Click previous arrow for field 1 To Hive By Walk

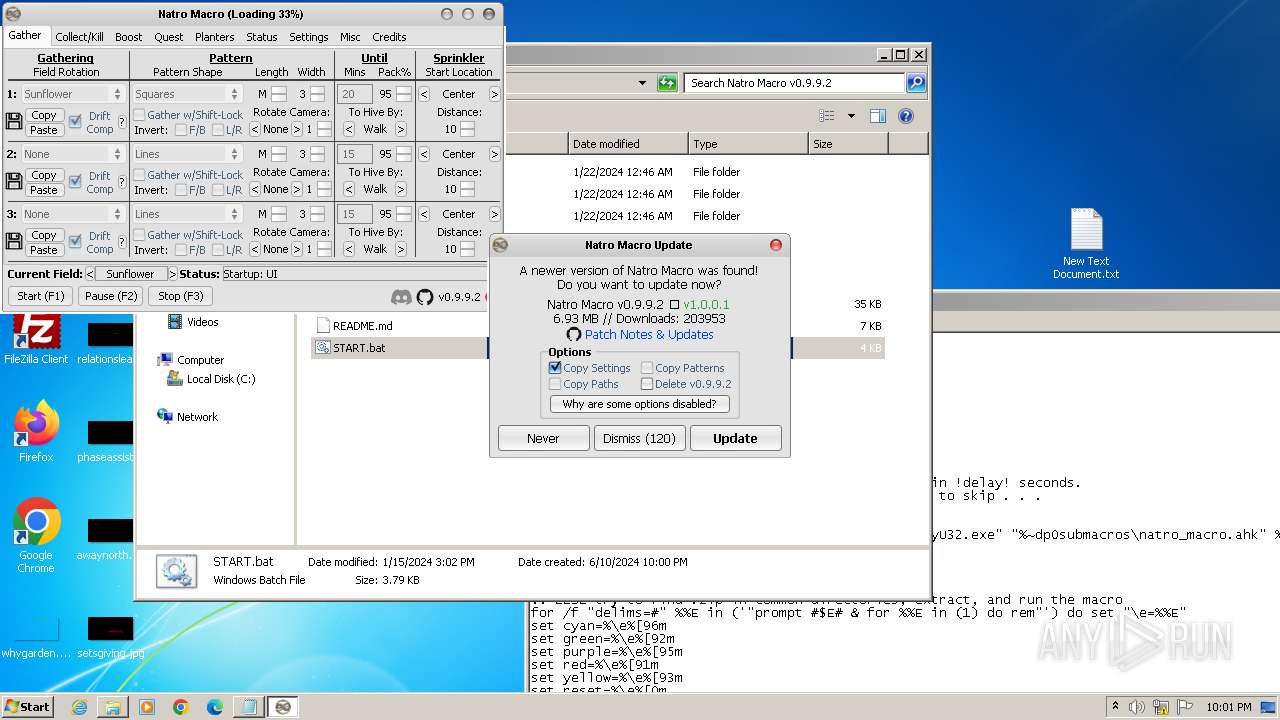tap(350, 129)
